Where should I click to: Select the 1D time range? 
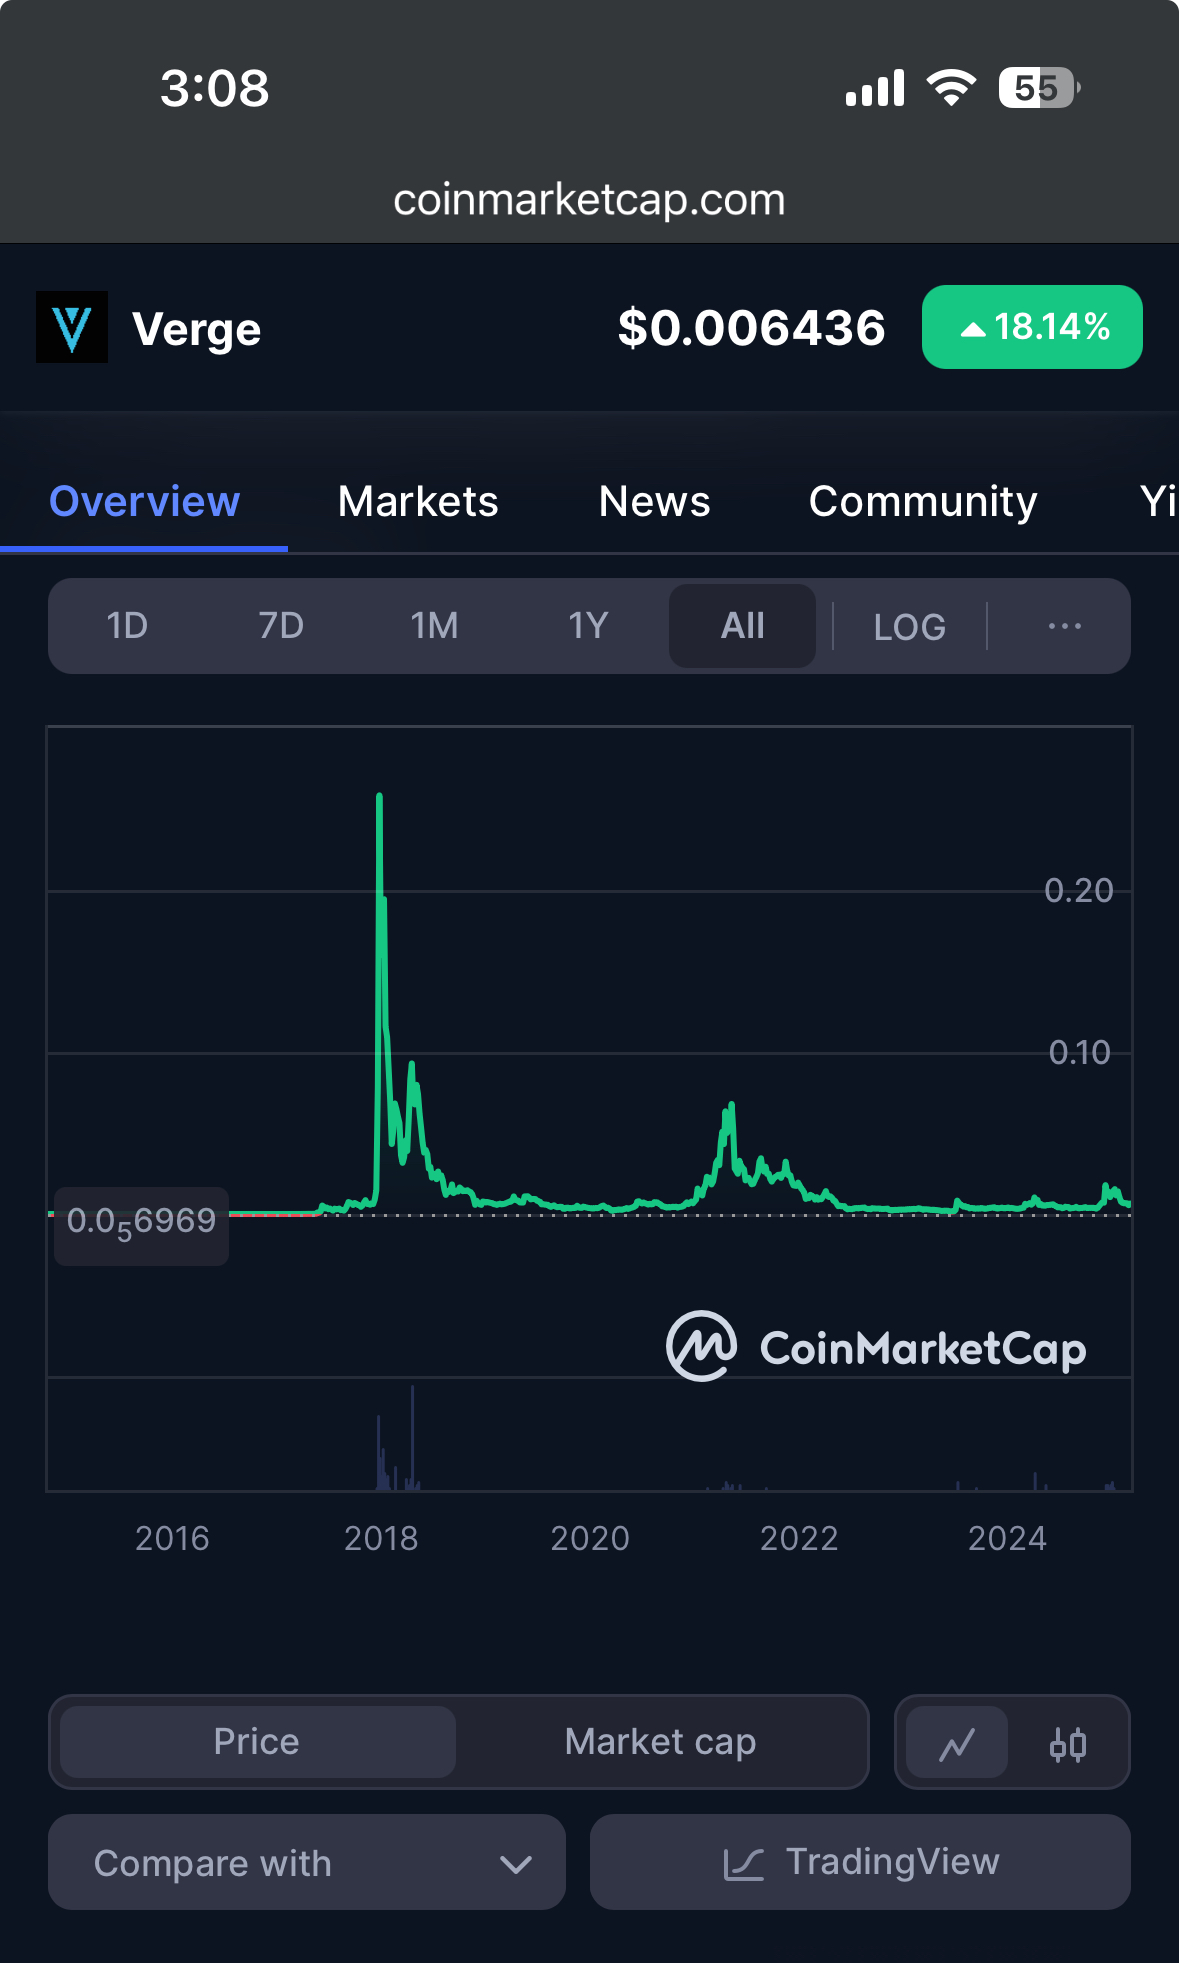point(127,626)
